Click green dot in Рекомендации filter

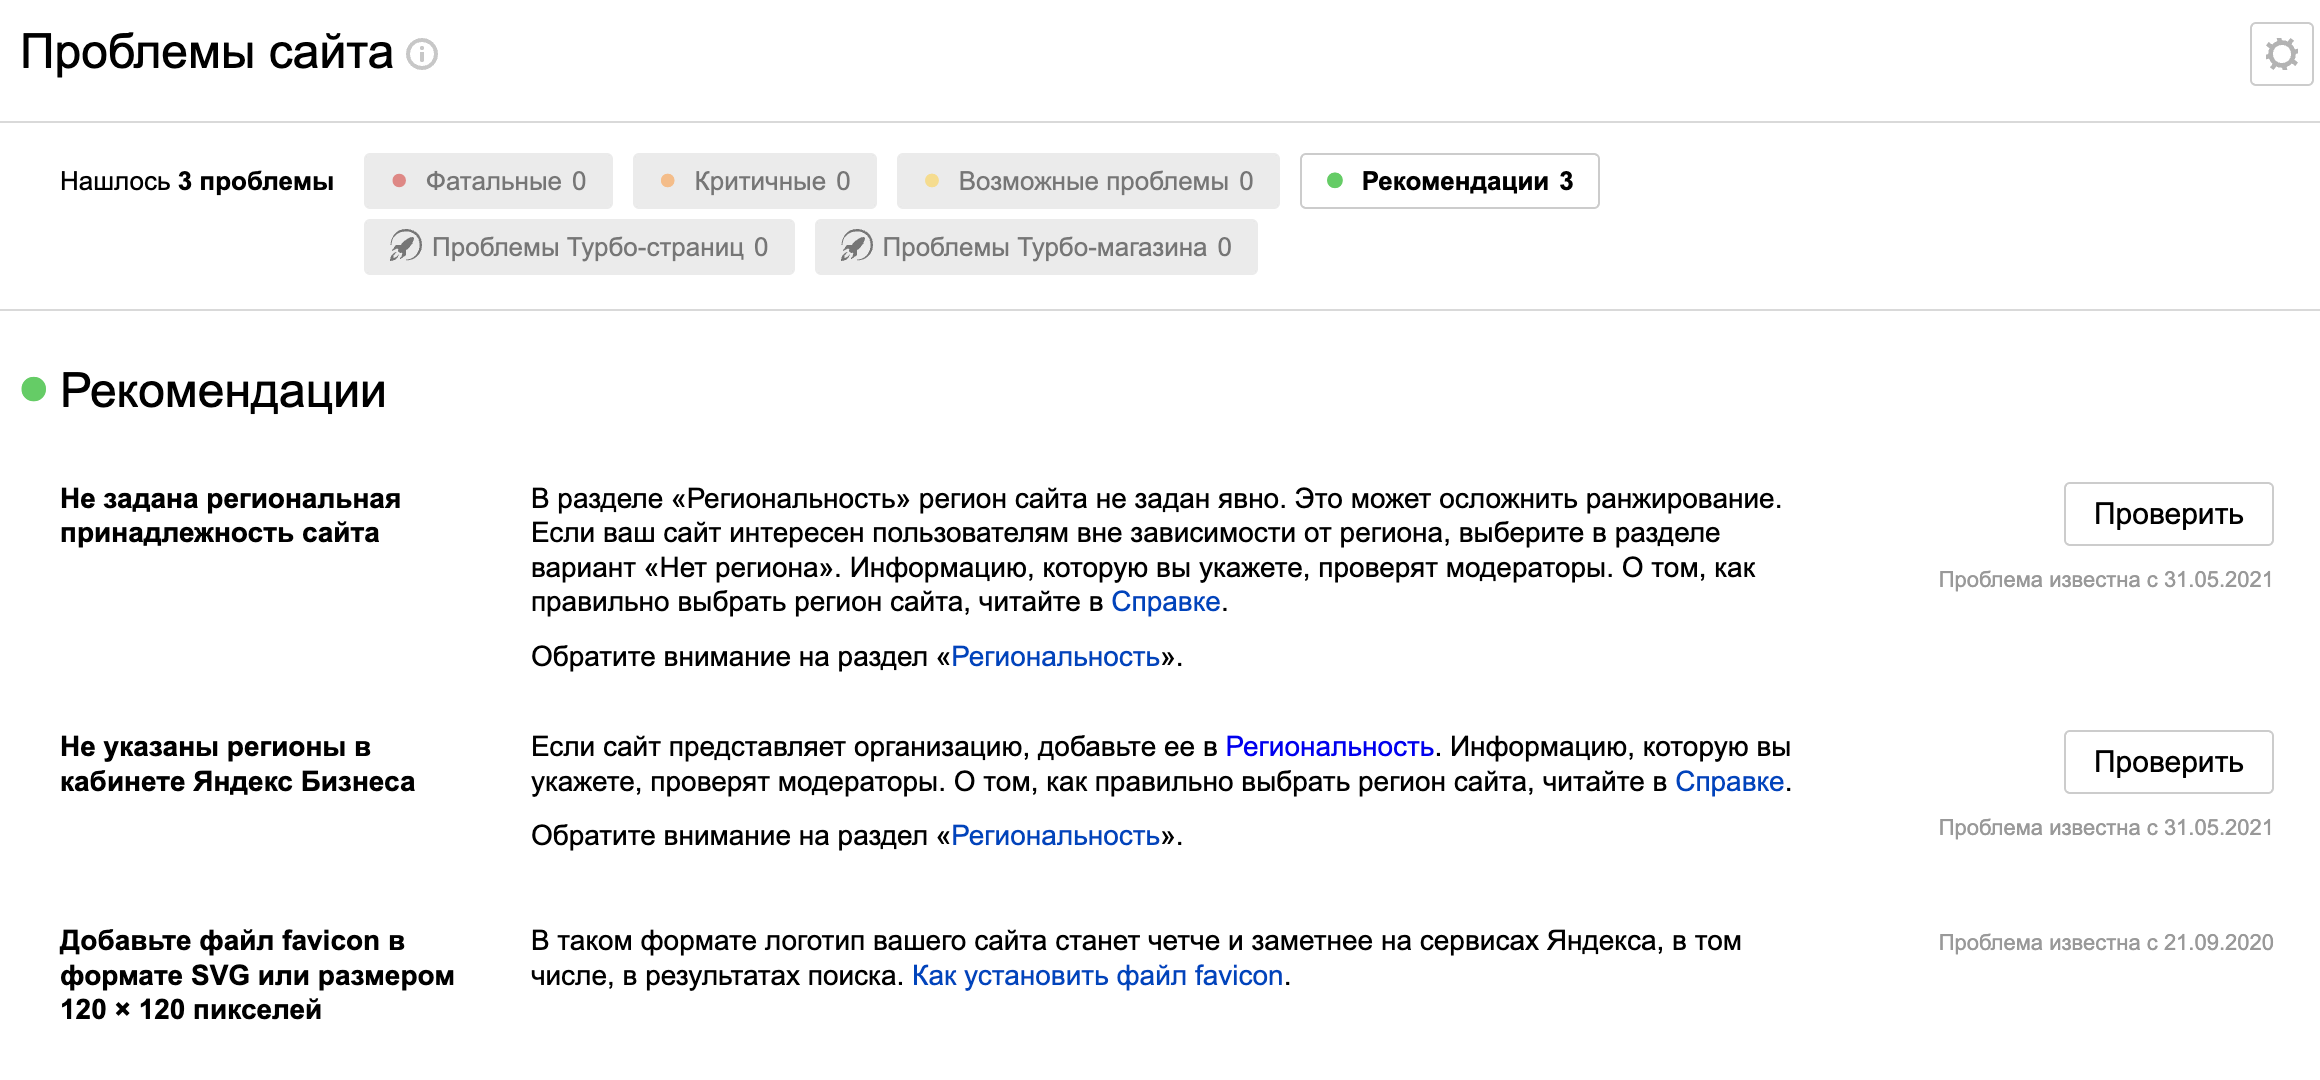[1334, 181]
